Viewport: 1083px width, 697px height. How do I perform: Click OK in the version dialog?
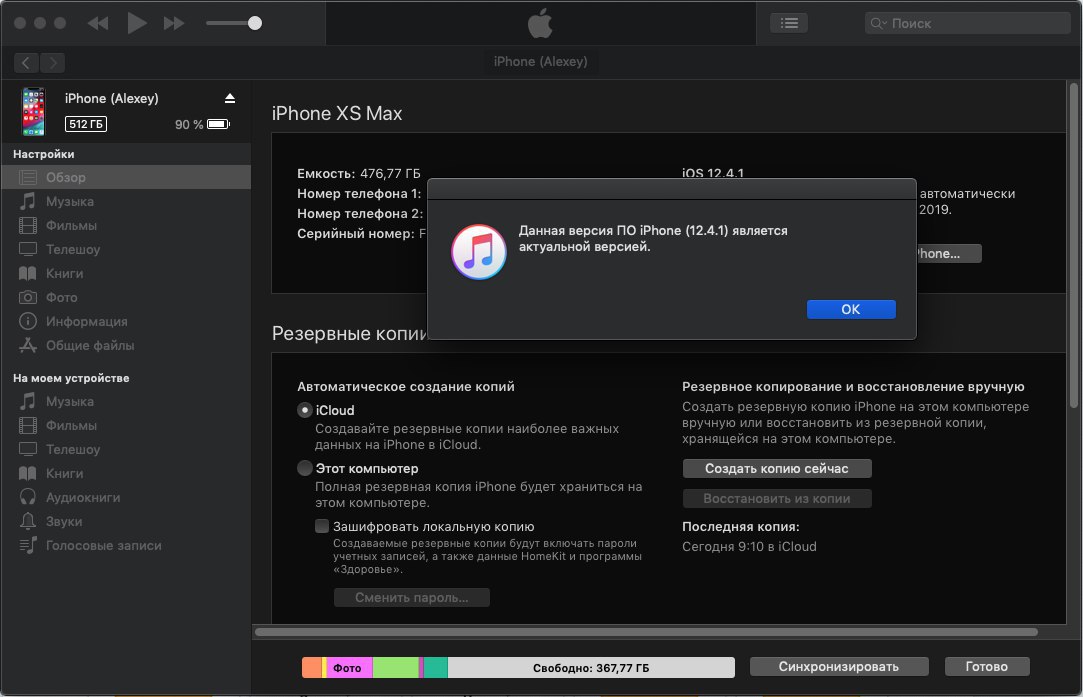click(851, 309)
